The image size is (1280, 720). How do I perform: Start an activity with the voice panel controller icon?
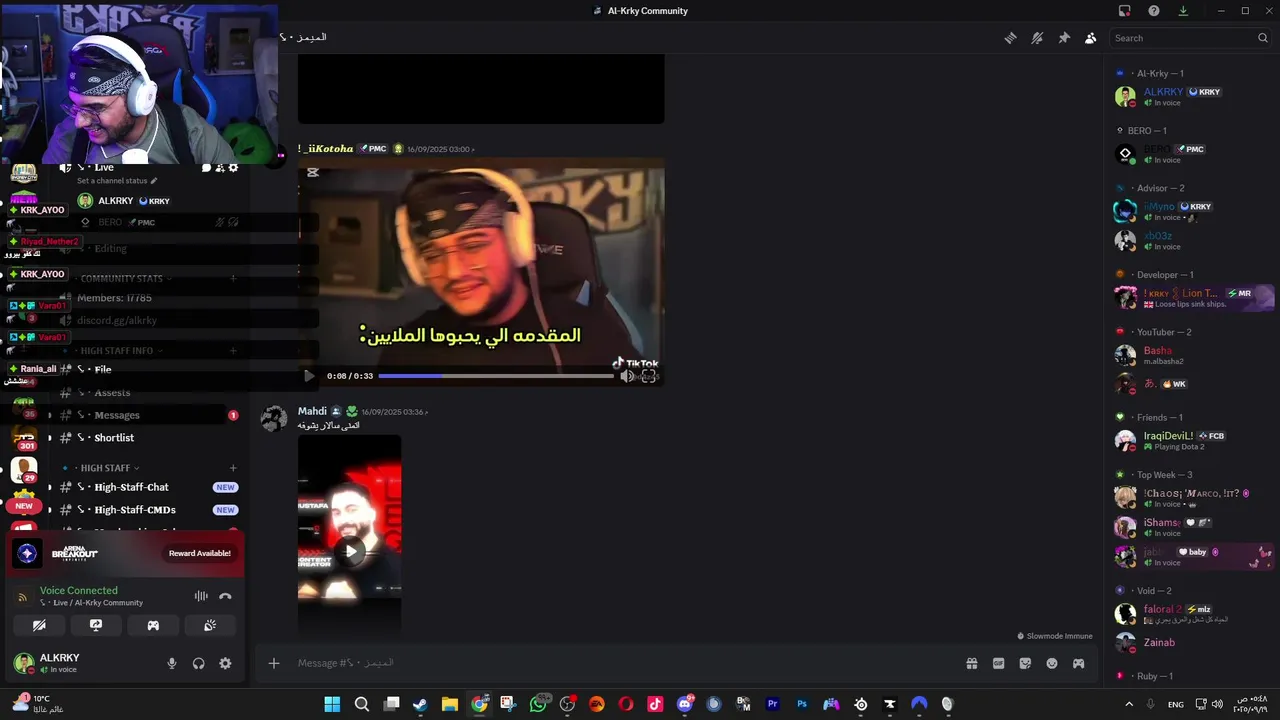(x=153, y=625)
